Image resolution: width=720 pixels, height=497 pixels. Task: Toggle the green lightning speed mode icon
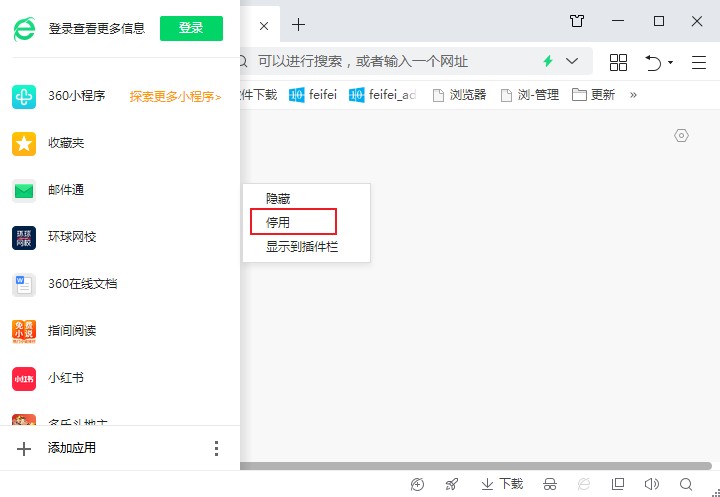tap(548, 61)
